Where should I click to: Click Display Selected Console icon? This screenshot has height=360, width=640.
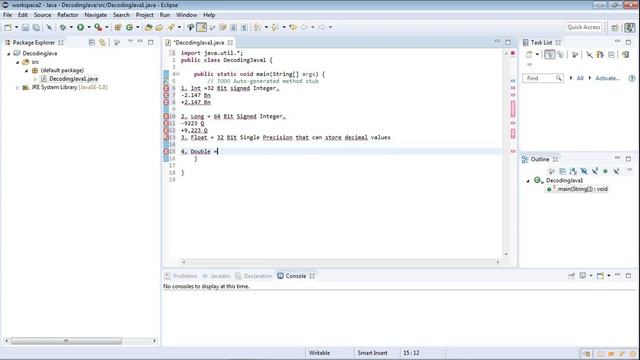tap(583, 276)
